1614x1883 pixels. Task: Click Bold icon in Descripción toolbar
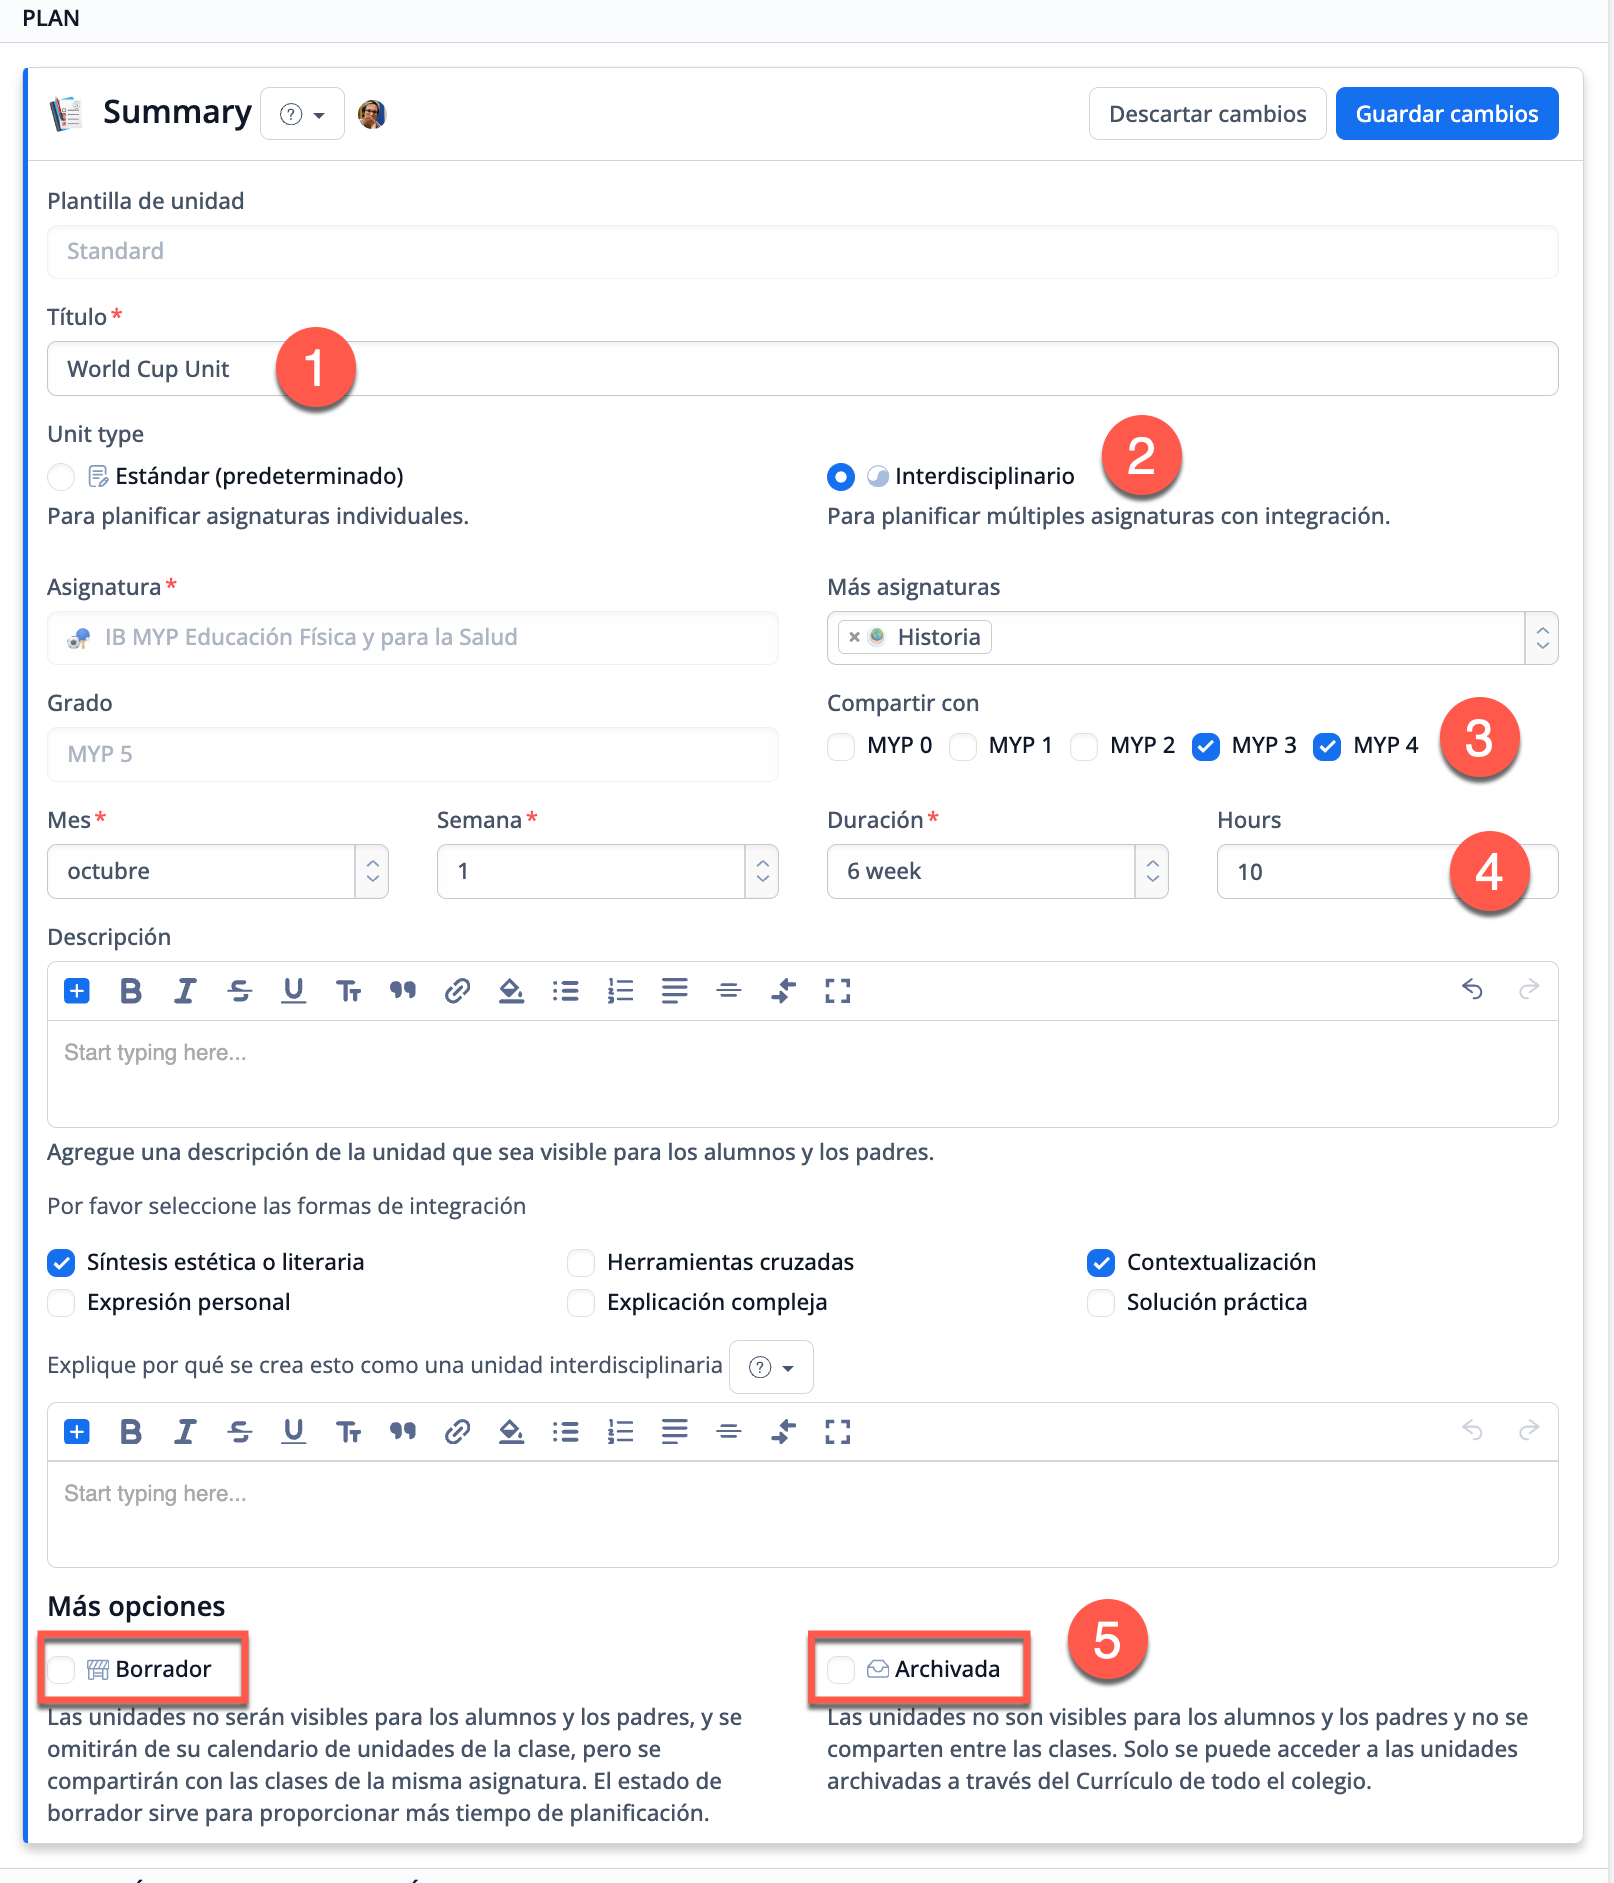pos(130,991)
